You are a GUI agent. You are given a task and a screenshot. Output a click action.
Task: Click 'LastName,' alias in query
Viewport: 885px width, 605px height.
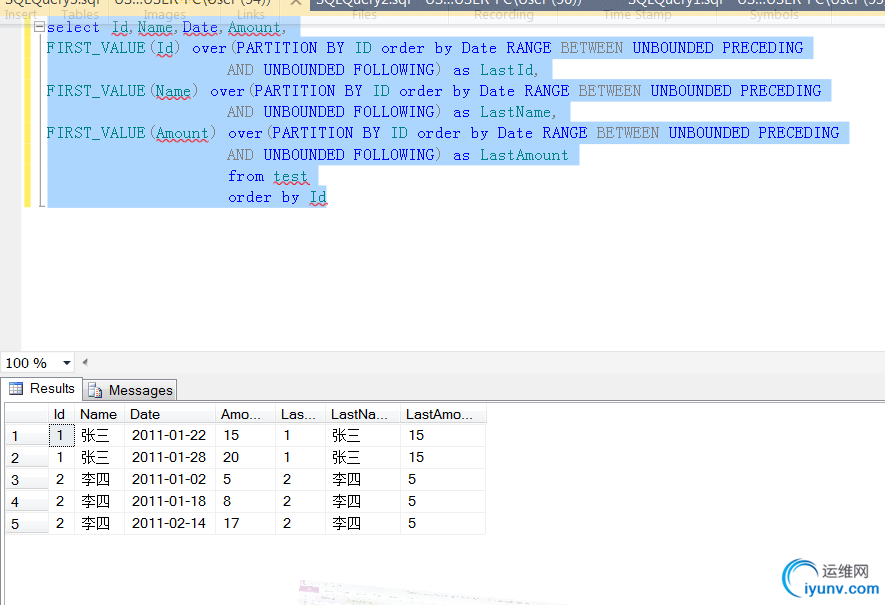[x=518, y=112]
